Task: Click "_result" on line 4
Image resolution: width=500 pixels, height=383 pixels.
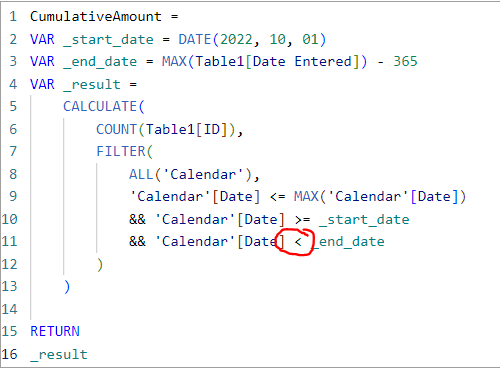Action: [x=92, y=85]
